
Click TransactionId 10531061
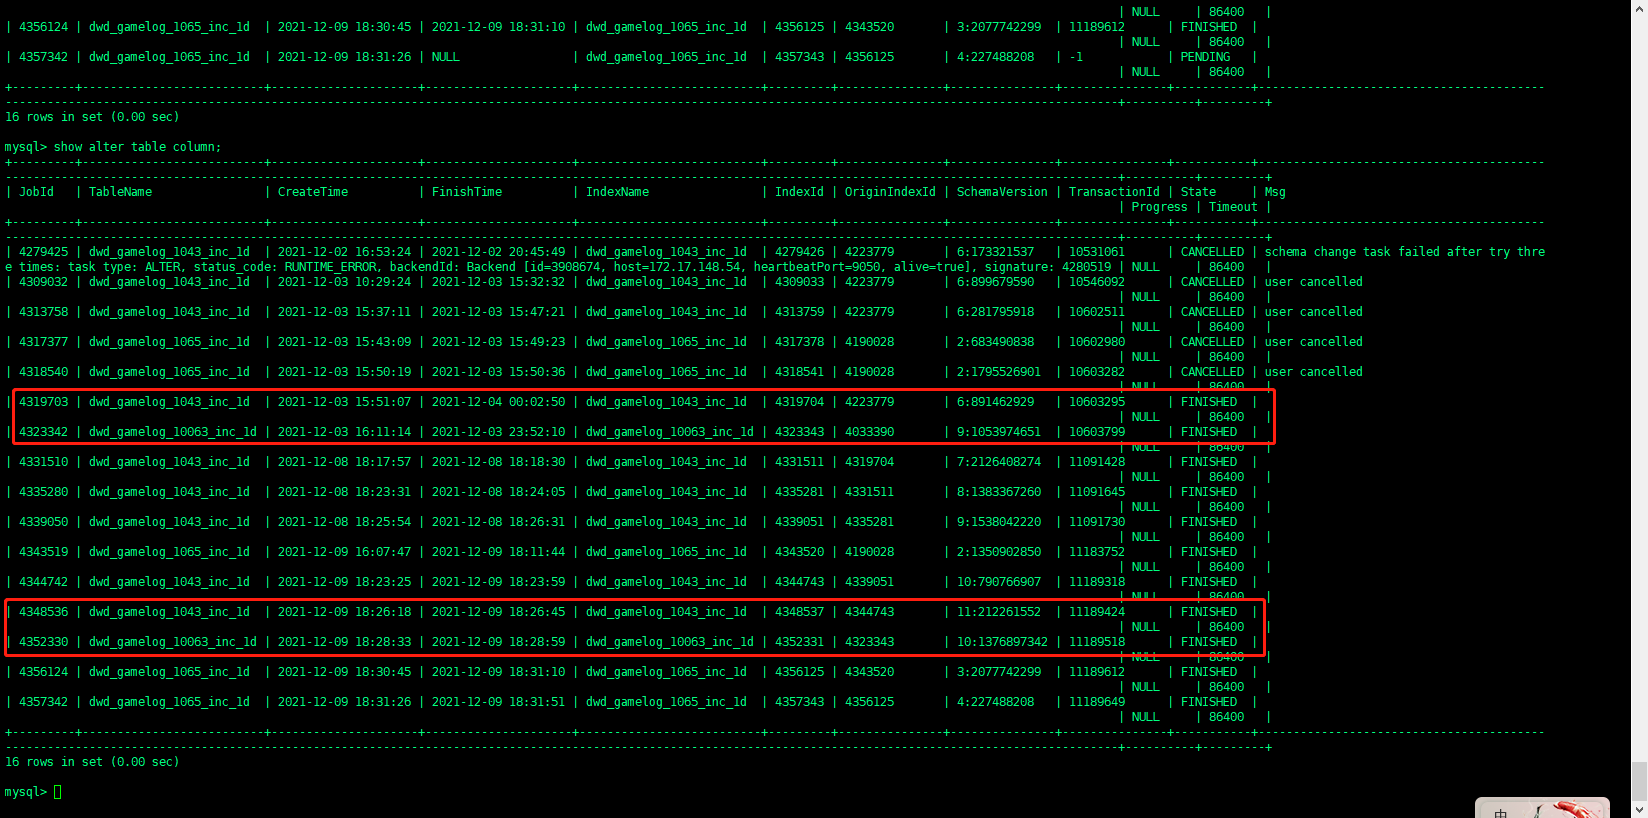pyautogui.click(x=1096, y=252)
